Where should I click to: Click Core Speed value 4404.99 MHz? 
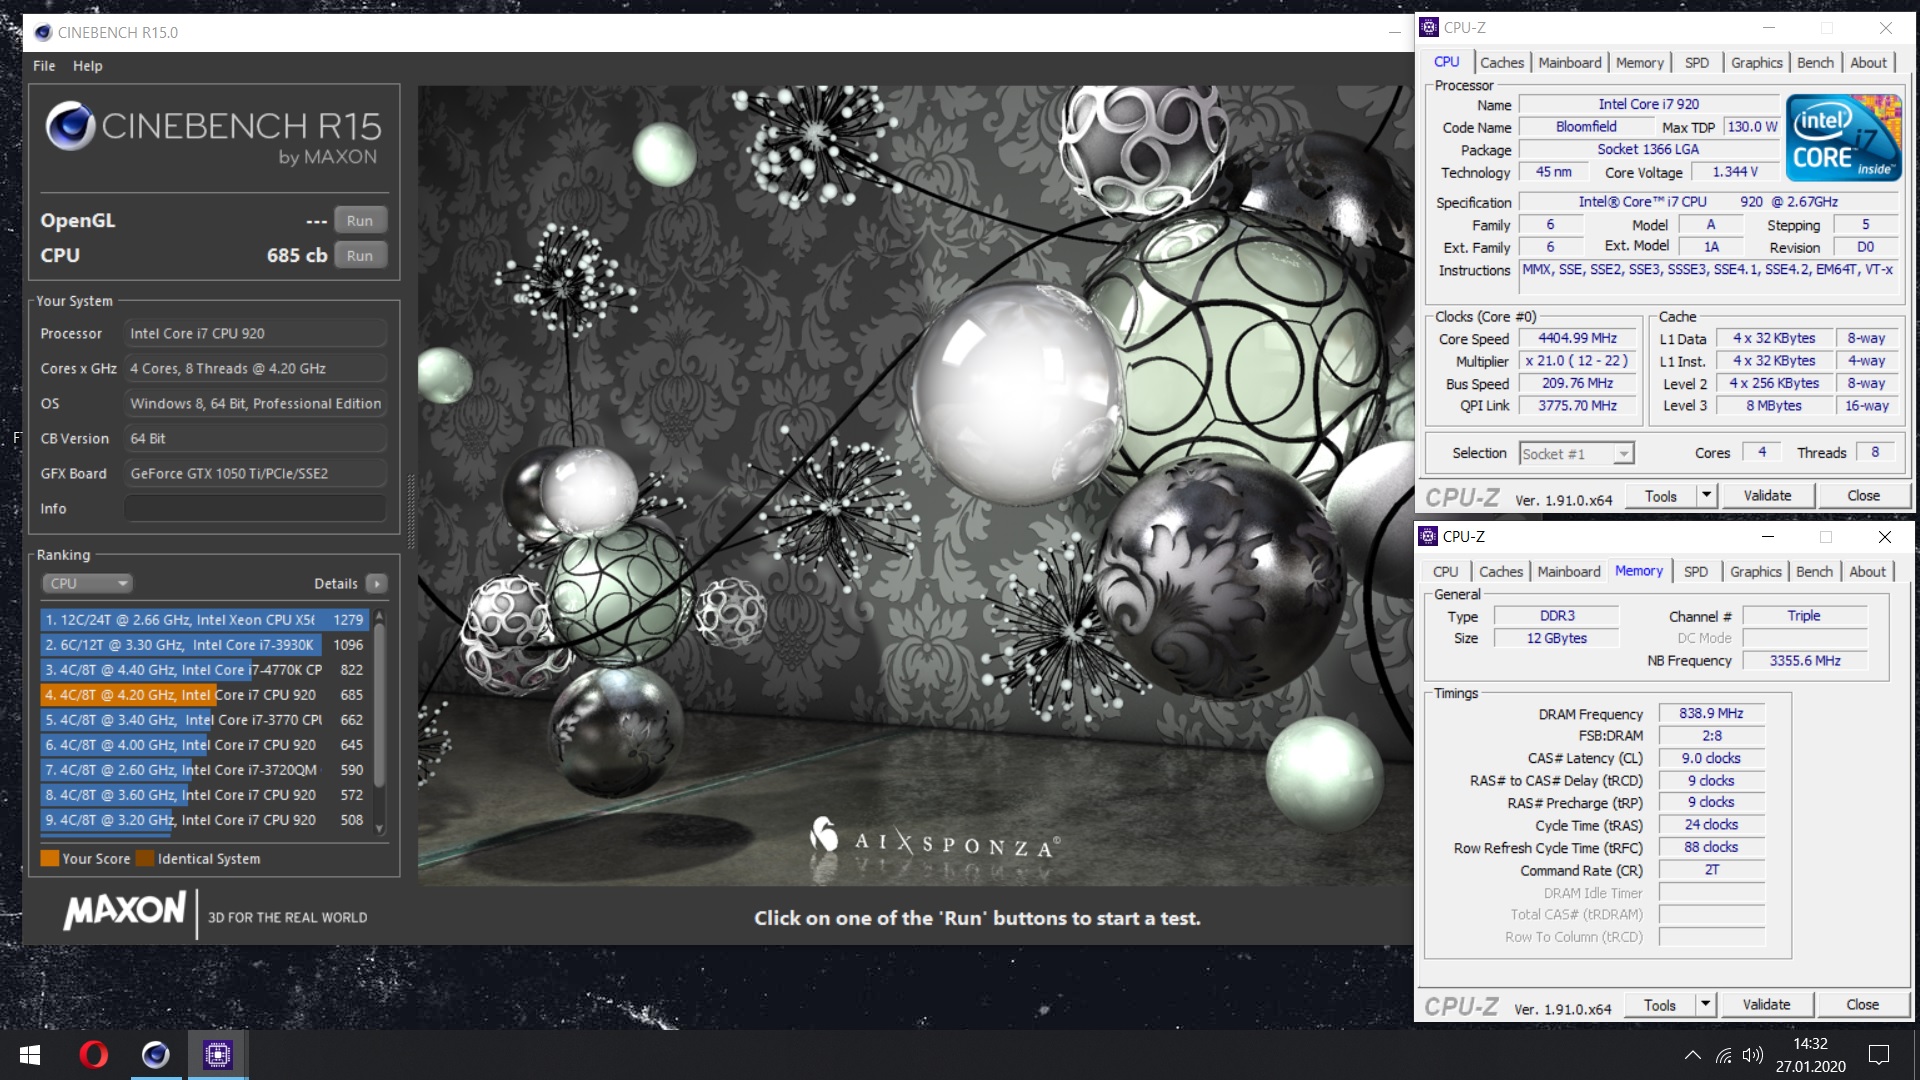[x=1577, y=338]
